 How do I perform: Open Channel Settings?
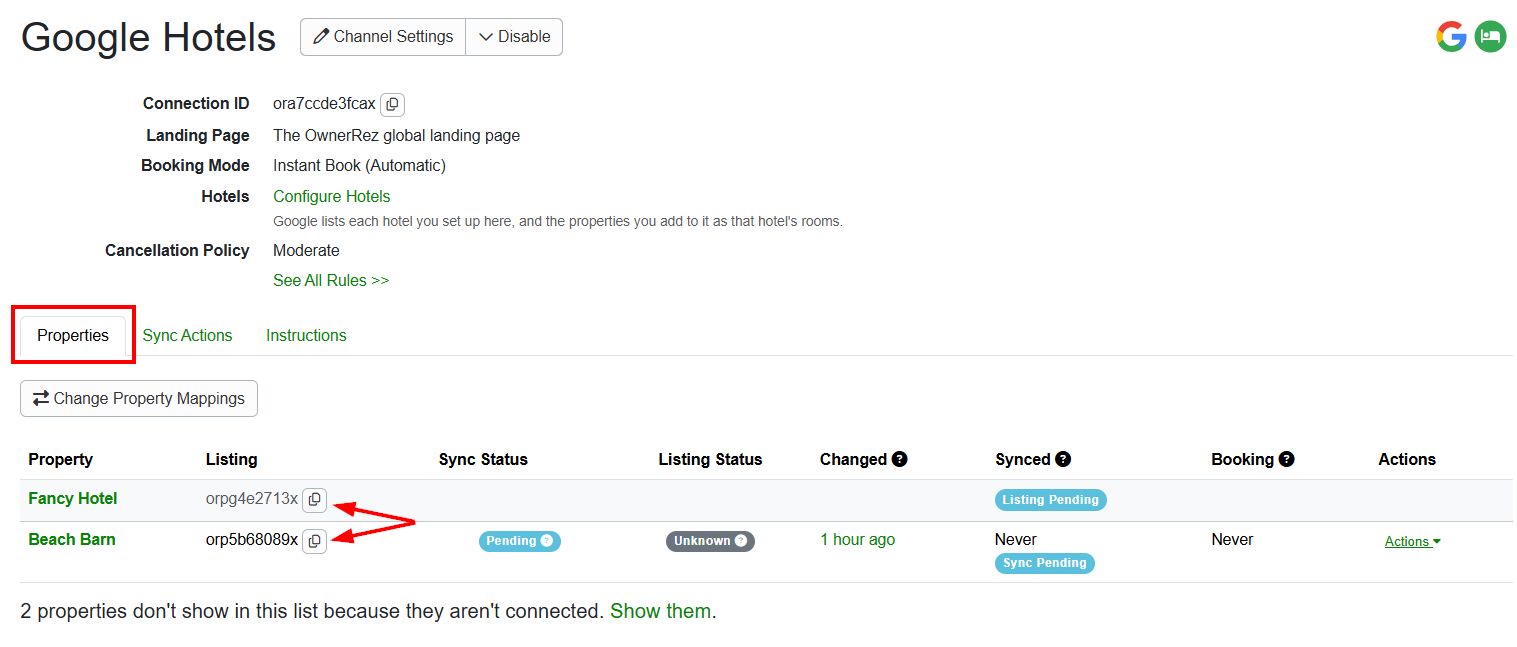[383, 37]
